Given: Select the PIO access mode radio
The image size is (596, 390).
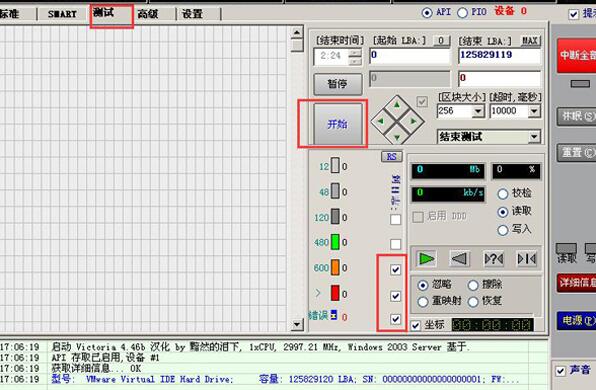Looking at the screenshot, I should [462, 13].
